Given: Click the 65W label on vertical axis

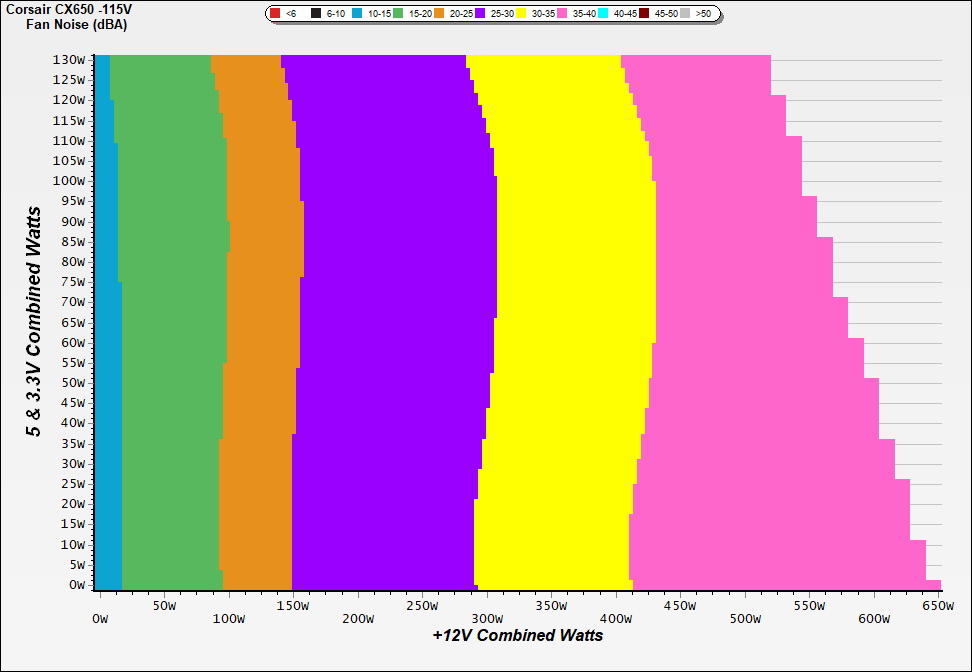Looking at the screenshot, I should (x=72, y=322).
